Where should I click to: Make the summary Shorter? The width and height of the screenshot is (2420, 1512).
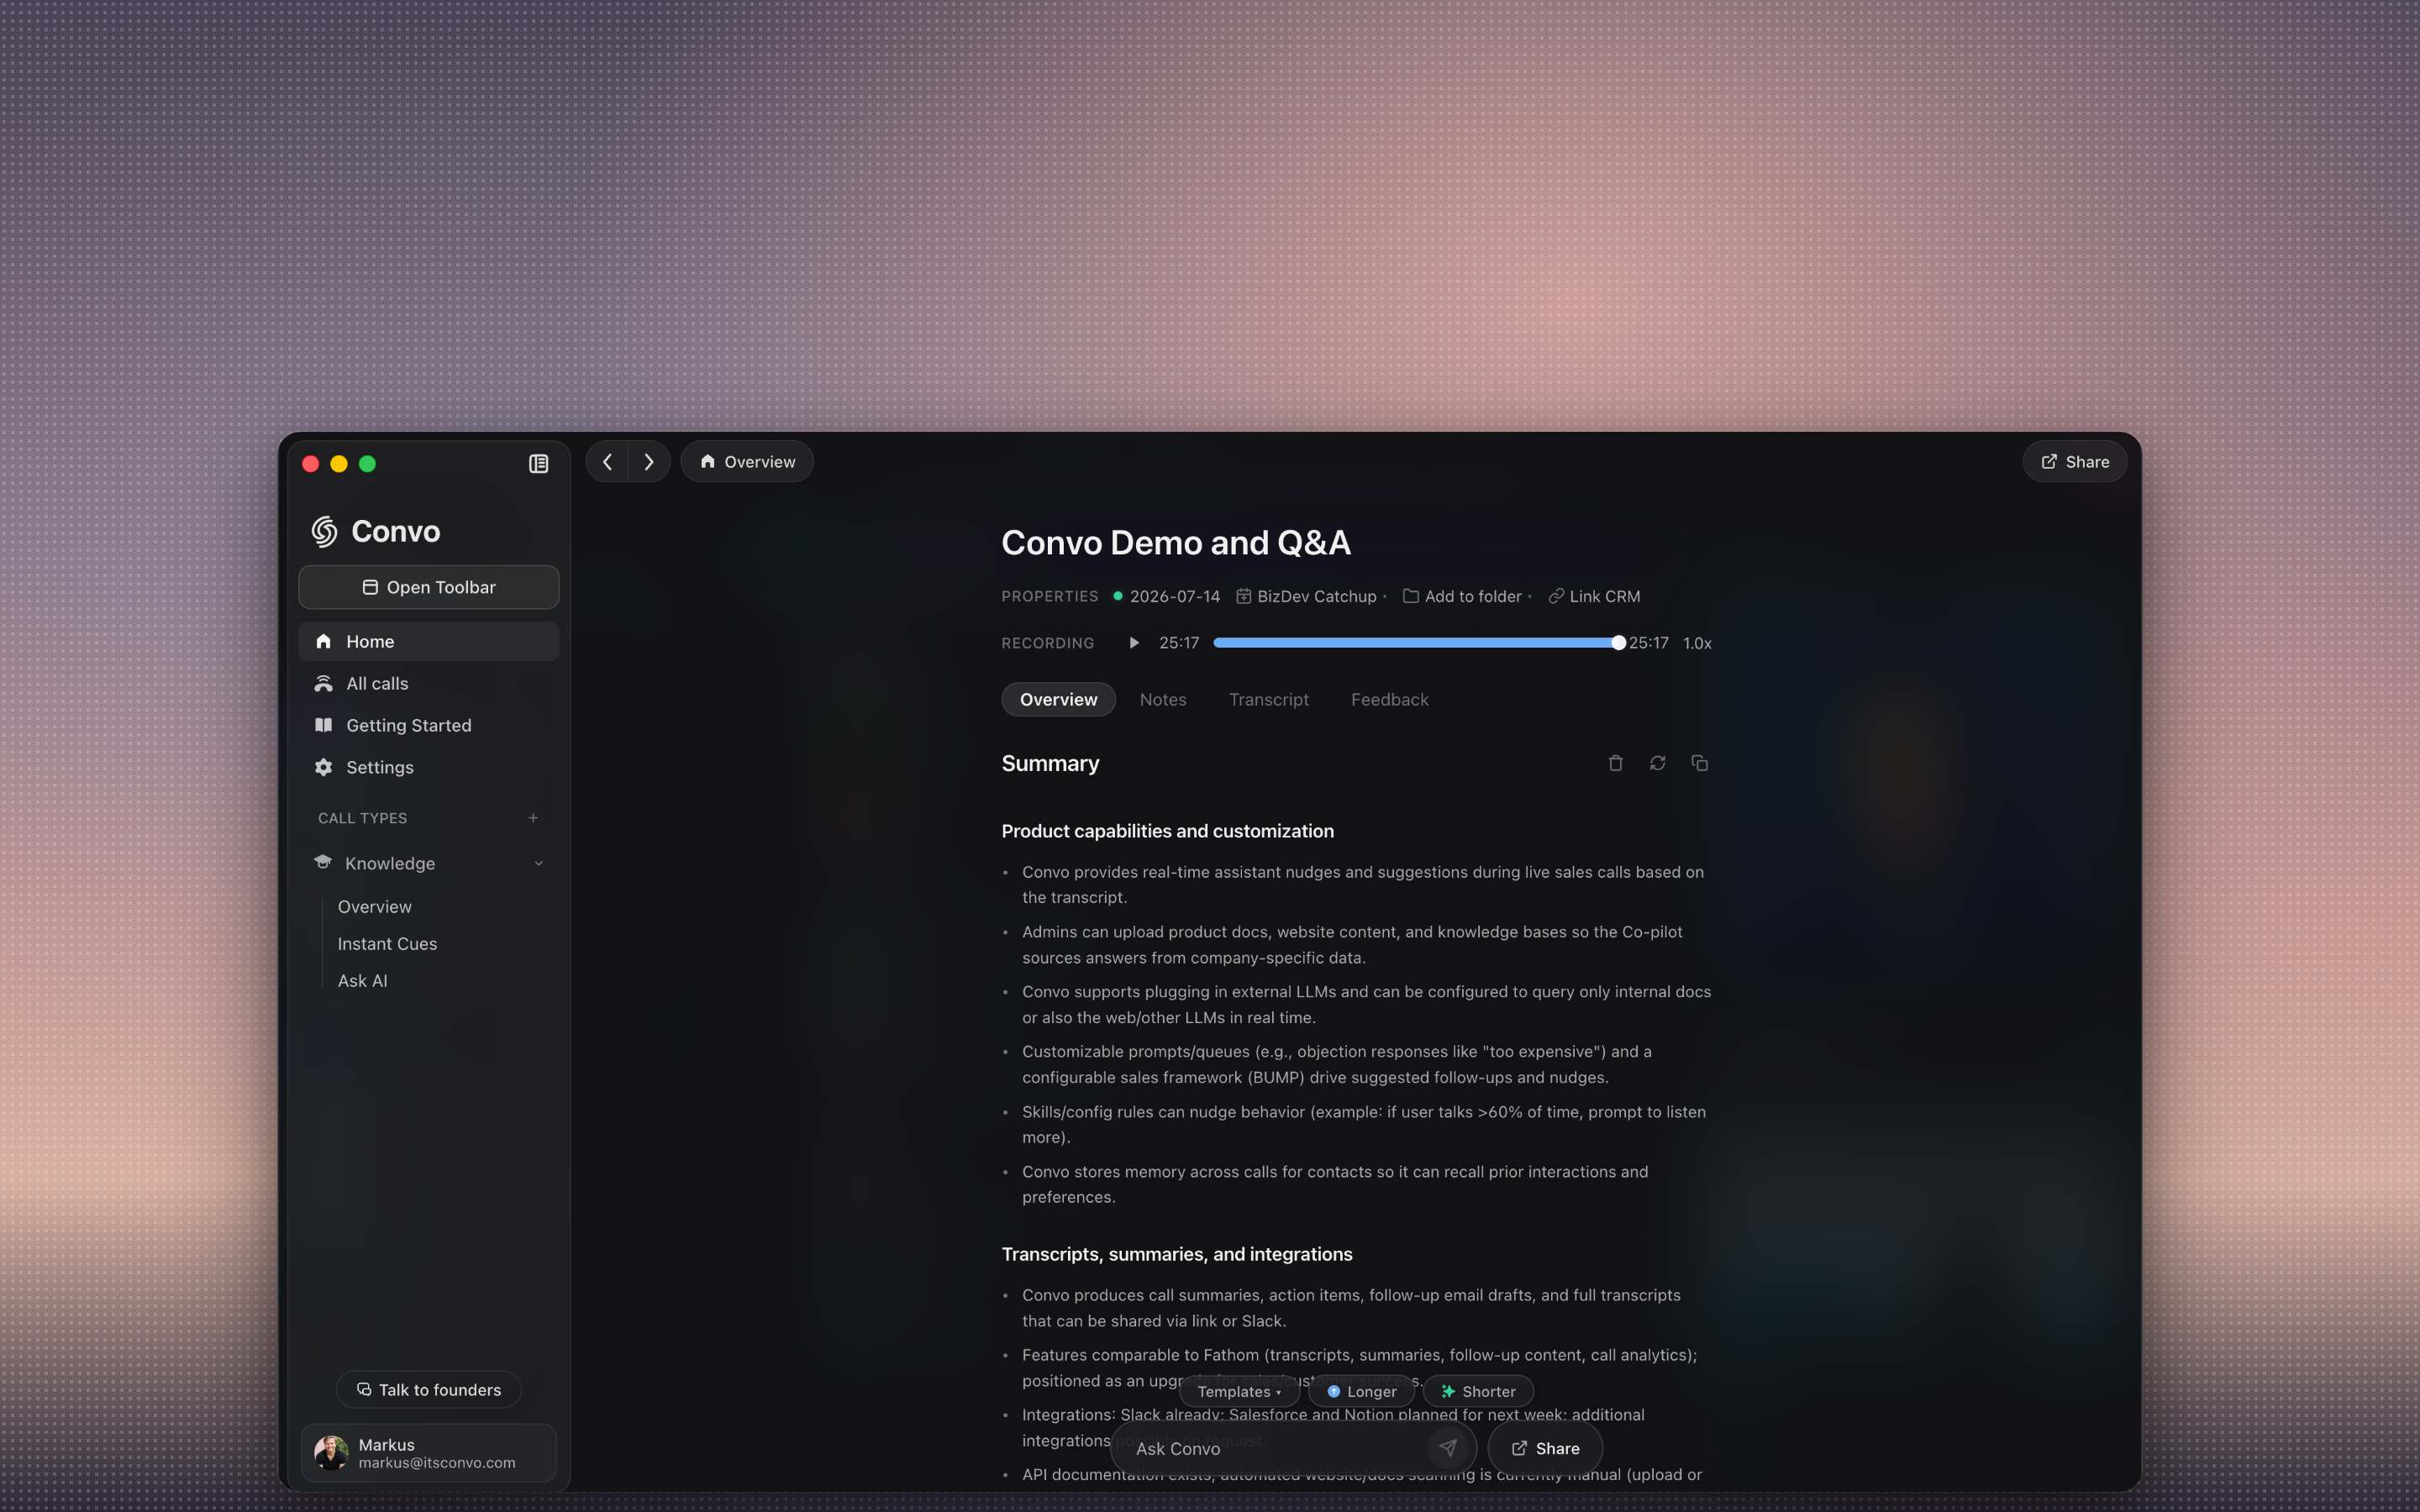click(x=1478, y=1391)
